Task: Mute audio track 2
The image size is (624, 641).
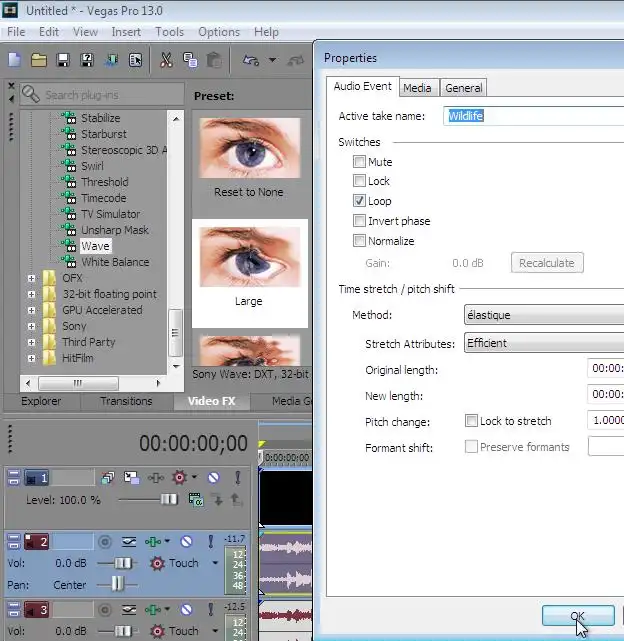Action: coord(186,542)
